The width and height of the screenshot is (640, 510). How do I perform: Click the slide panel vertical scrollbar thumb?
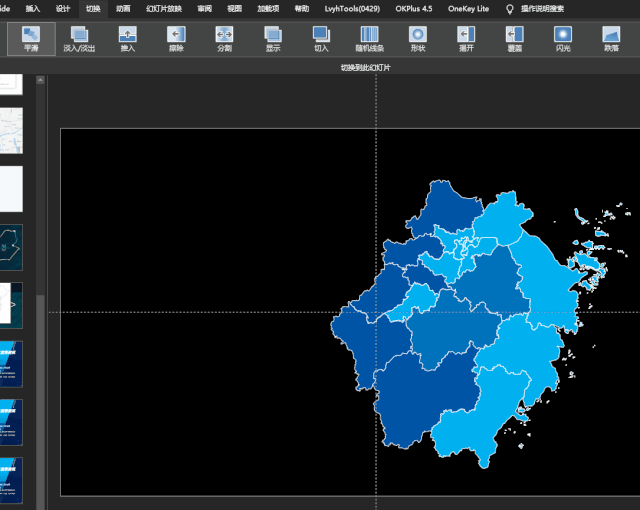[40, 402]
